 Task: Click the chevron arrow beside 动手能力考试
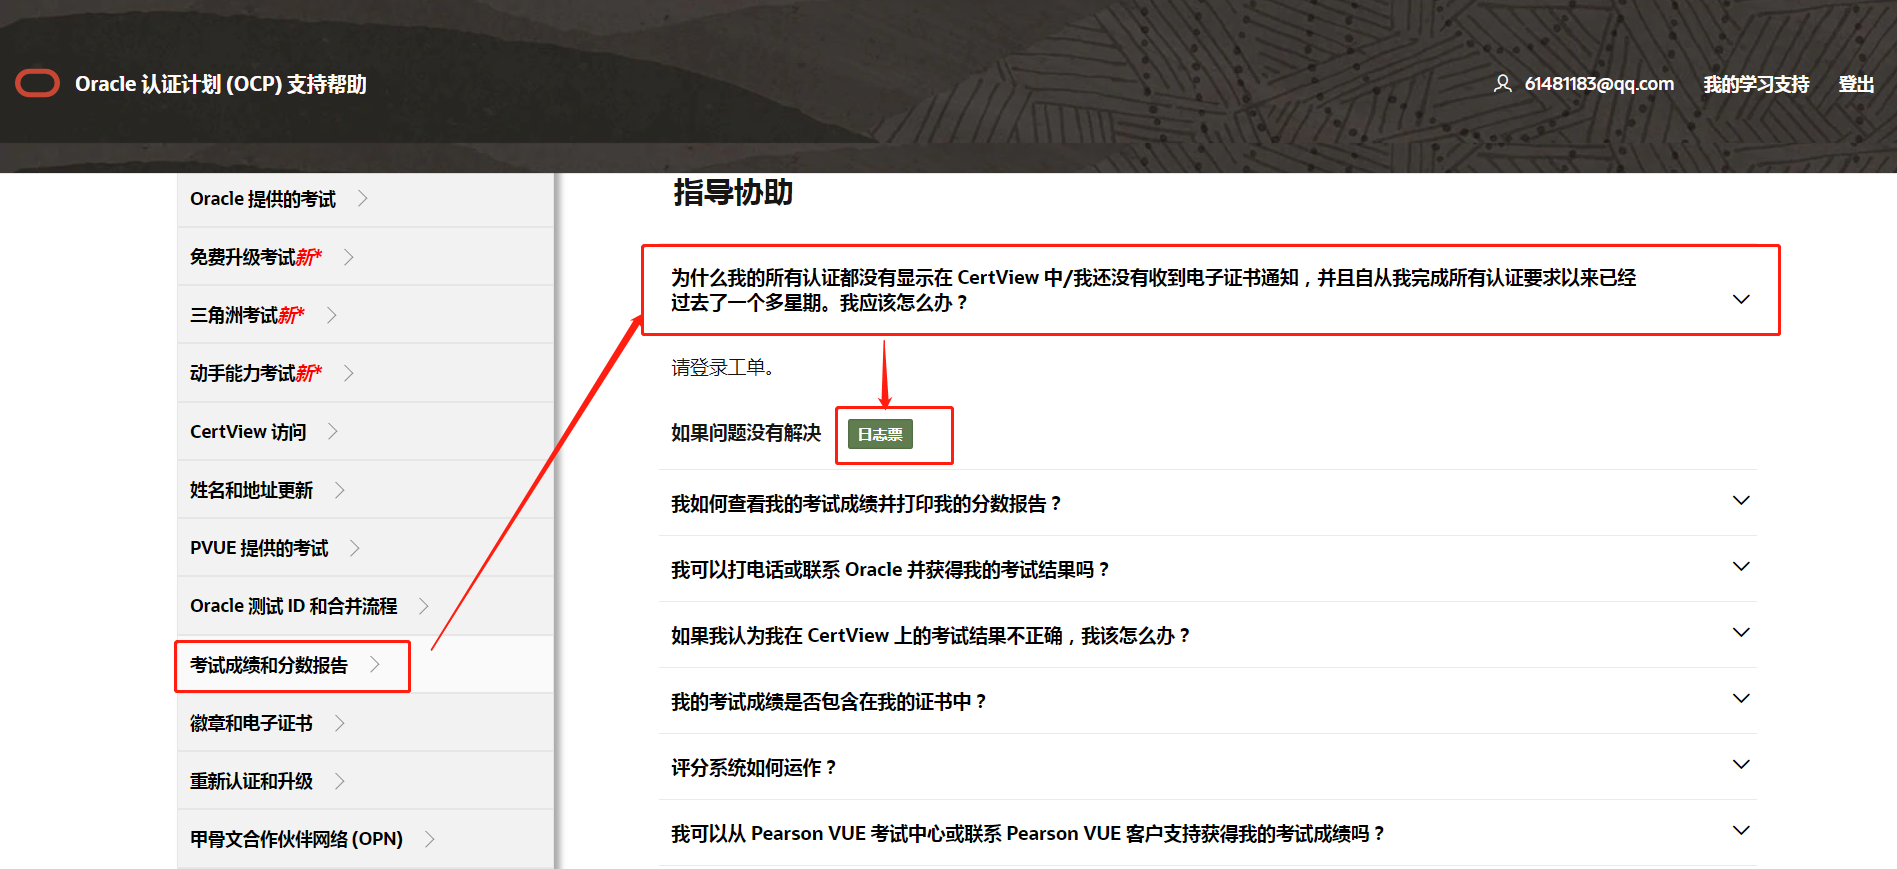(x=349, y=373)
